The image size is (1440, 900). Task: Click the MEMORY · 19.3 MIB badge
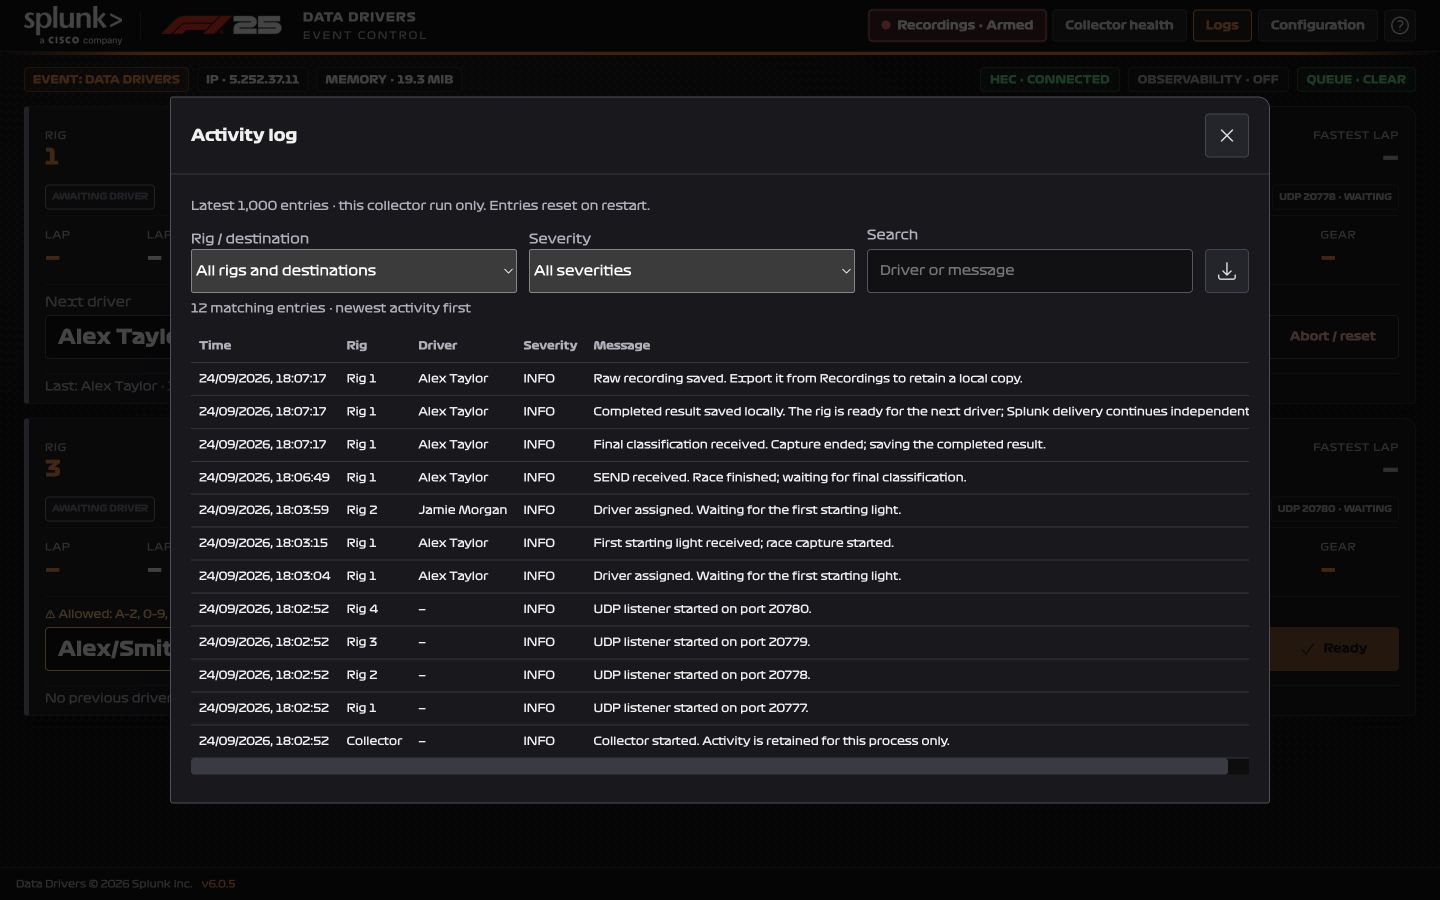tap(389, 79)
